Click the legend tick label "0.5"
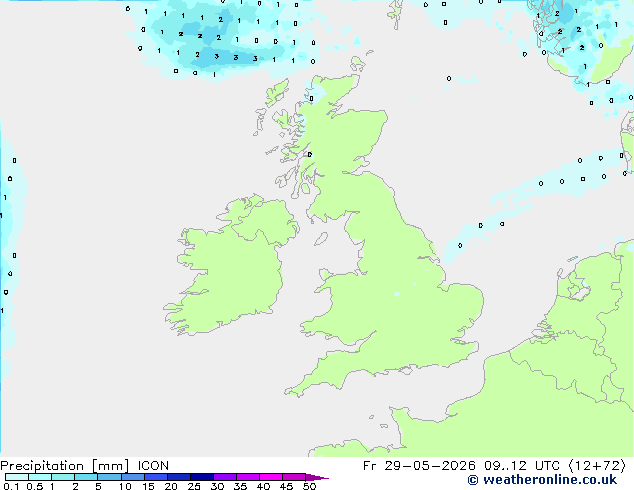Viewport: 634px width, 490px height. pyautogui.click(x=35, y=486)
